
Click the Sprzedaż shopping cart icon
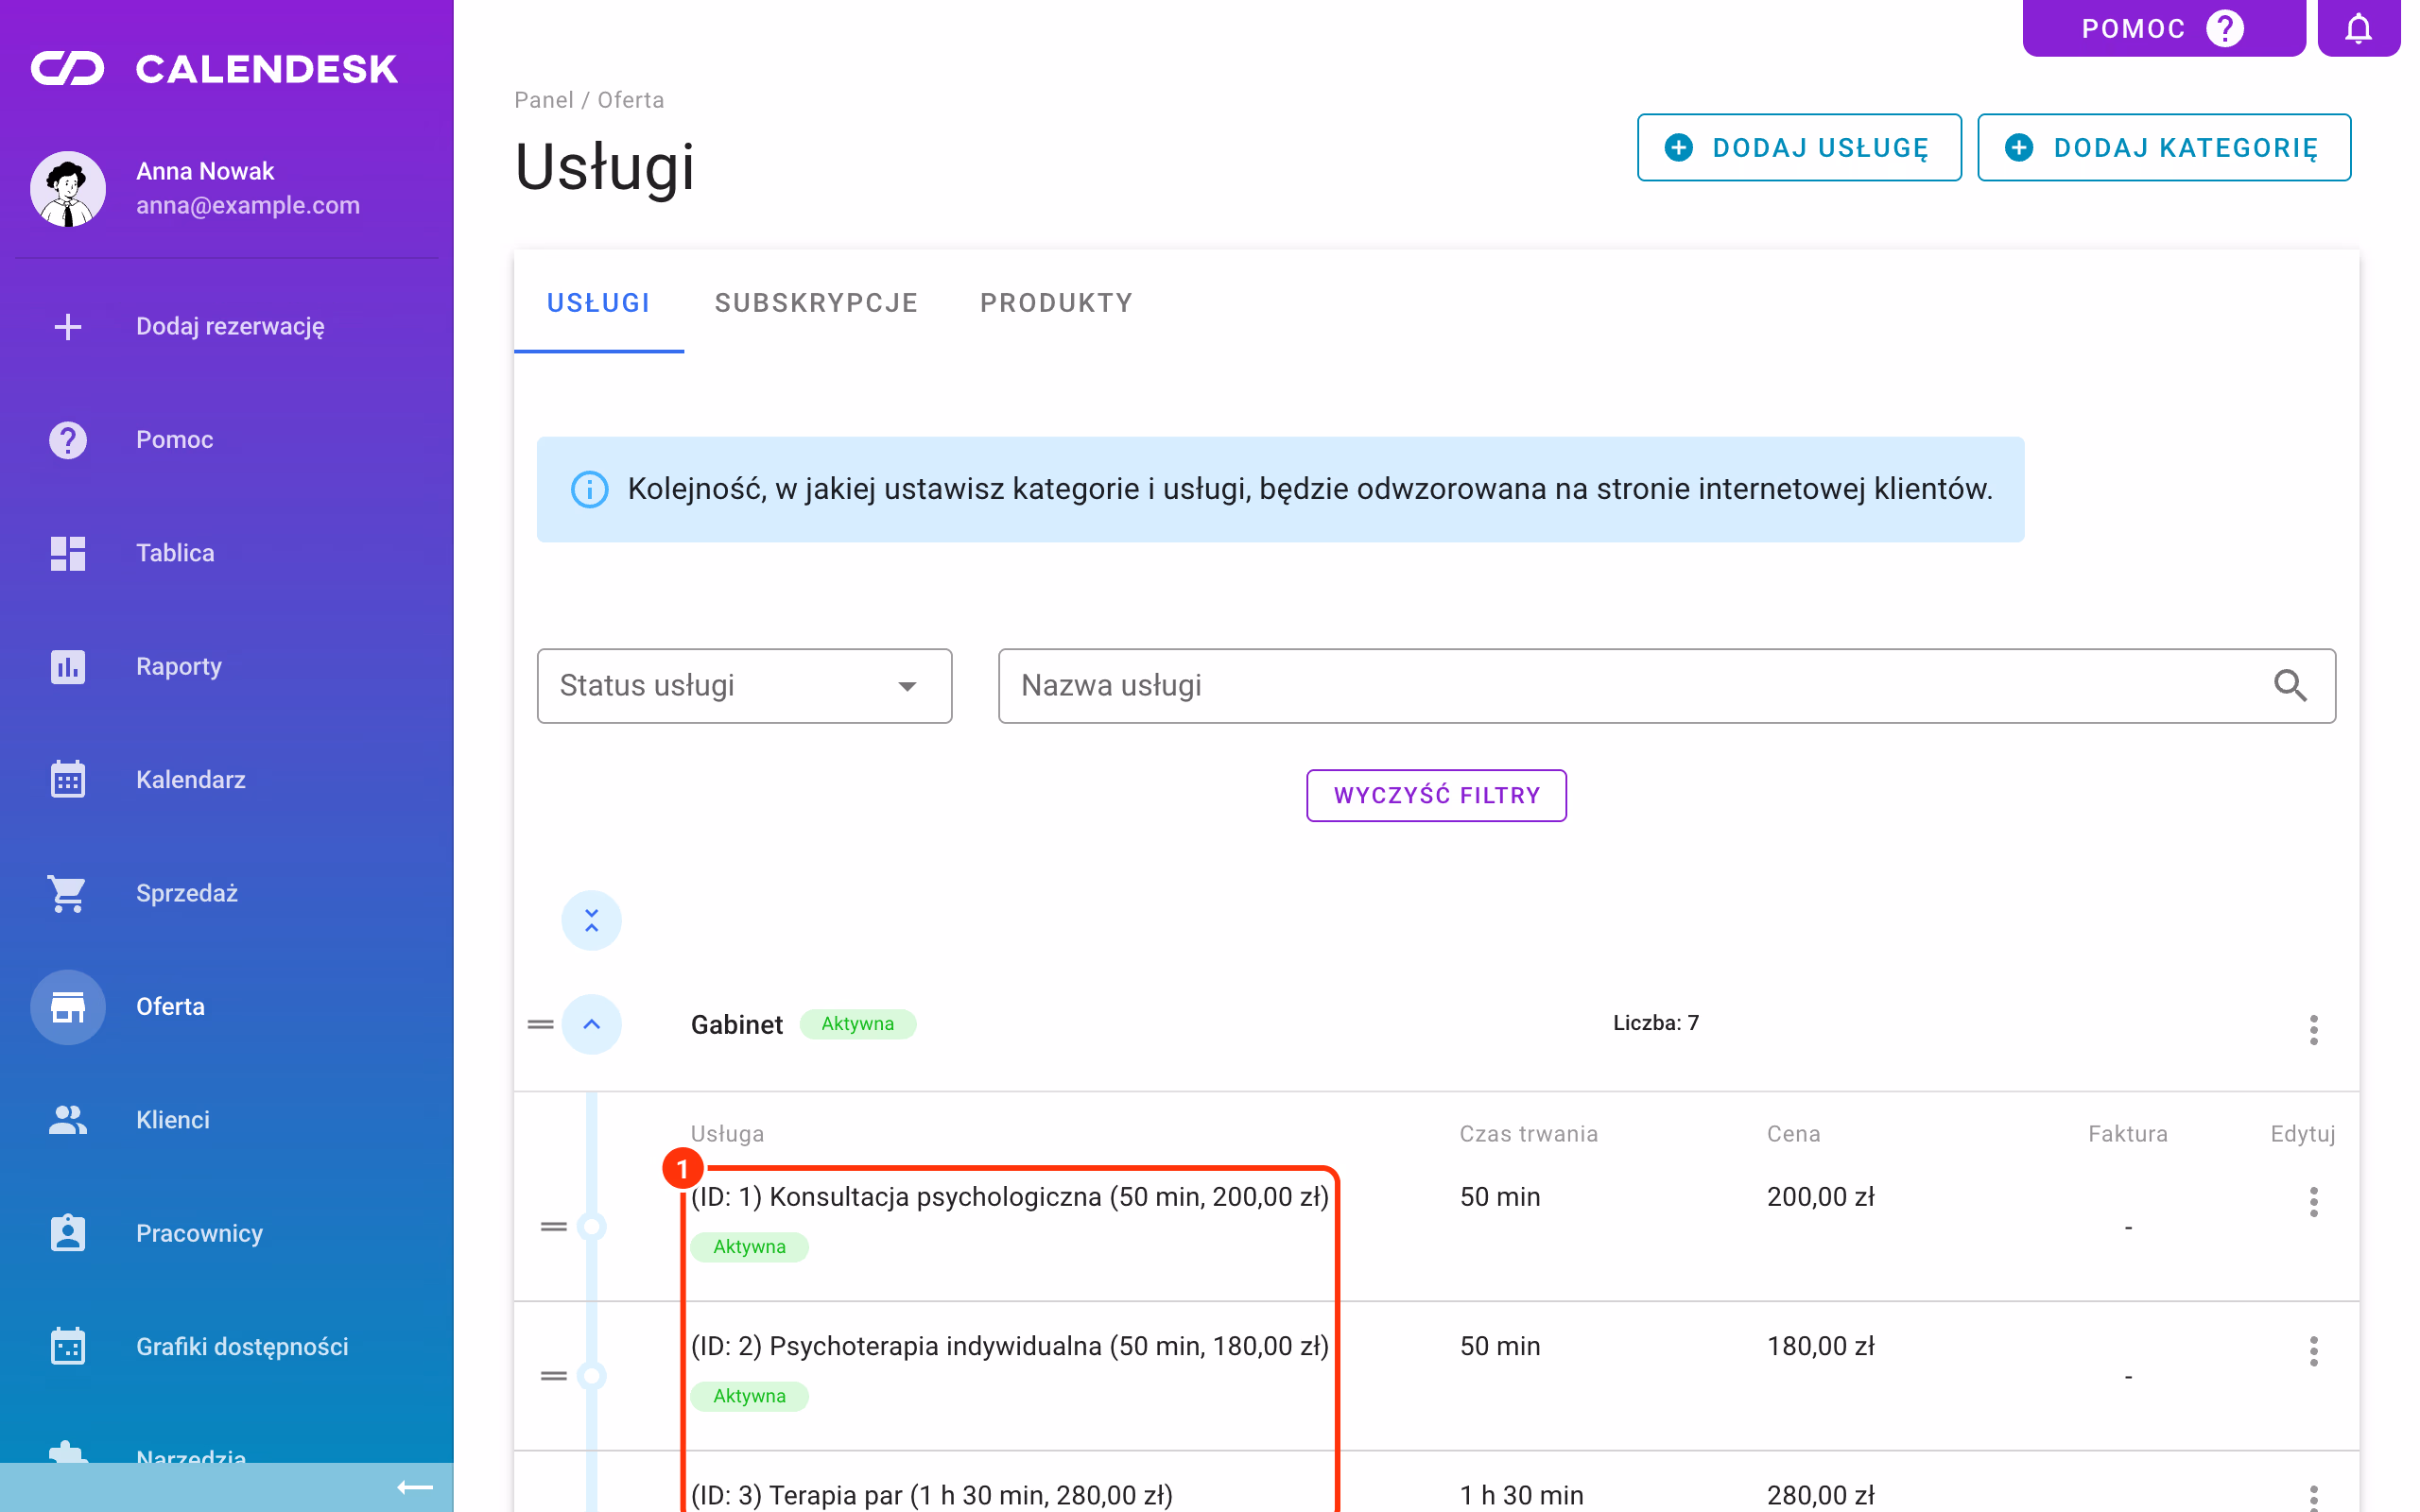[x=68, y=893]
